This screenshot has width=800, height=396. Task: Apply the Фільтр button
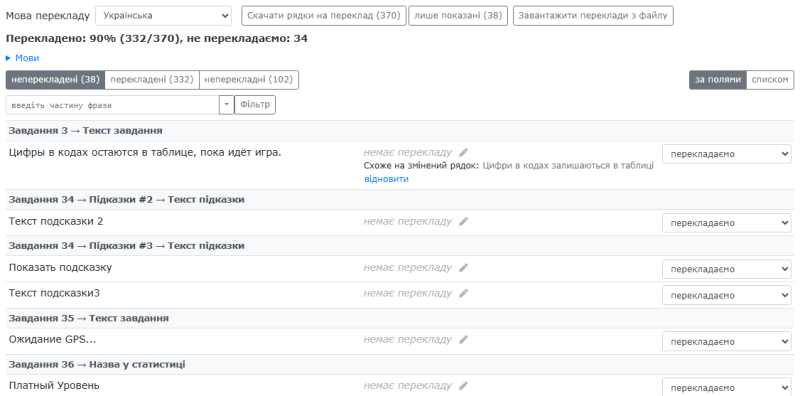pos(255,105)
